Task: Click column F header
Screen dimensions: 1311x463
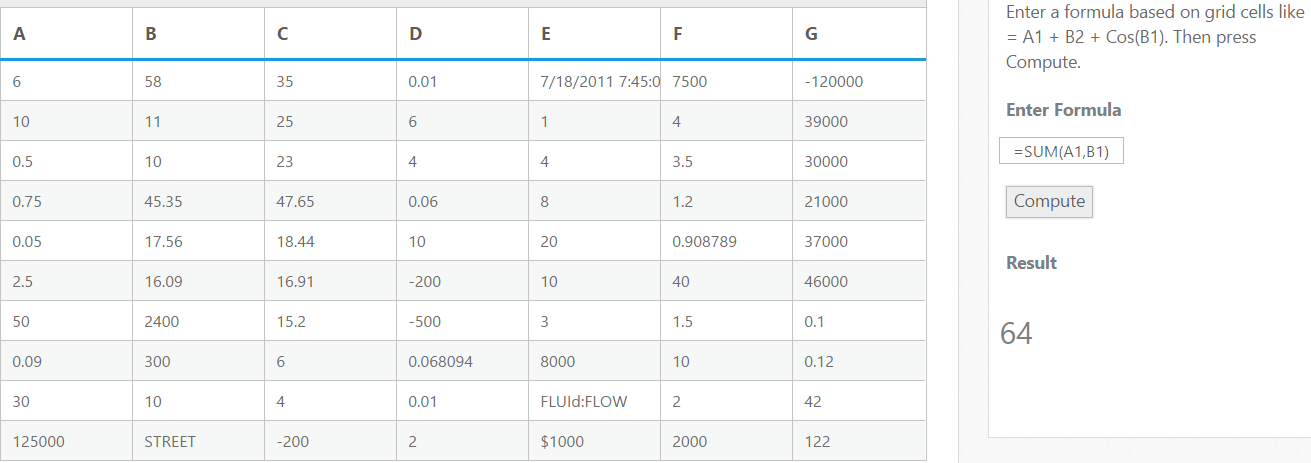Action: (x=726, y=34)
